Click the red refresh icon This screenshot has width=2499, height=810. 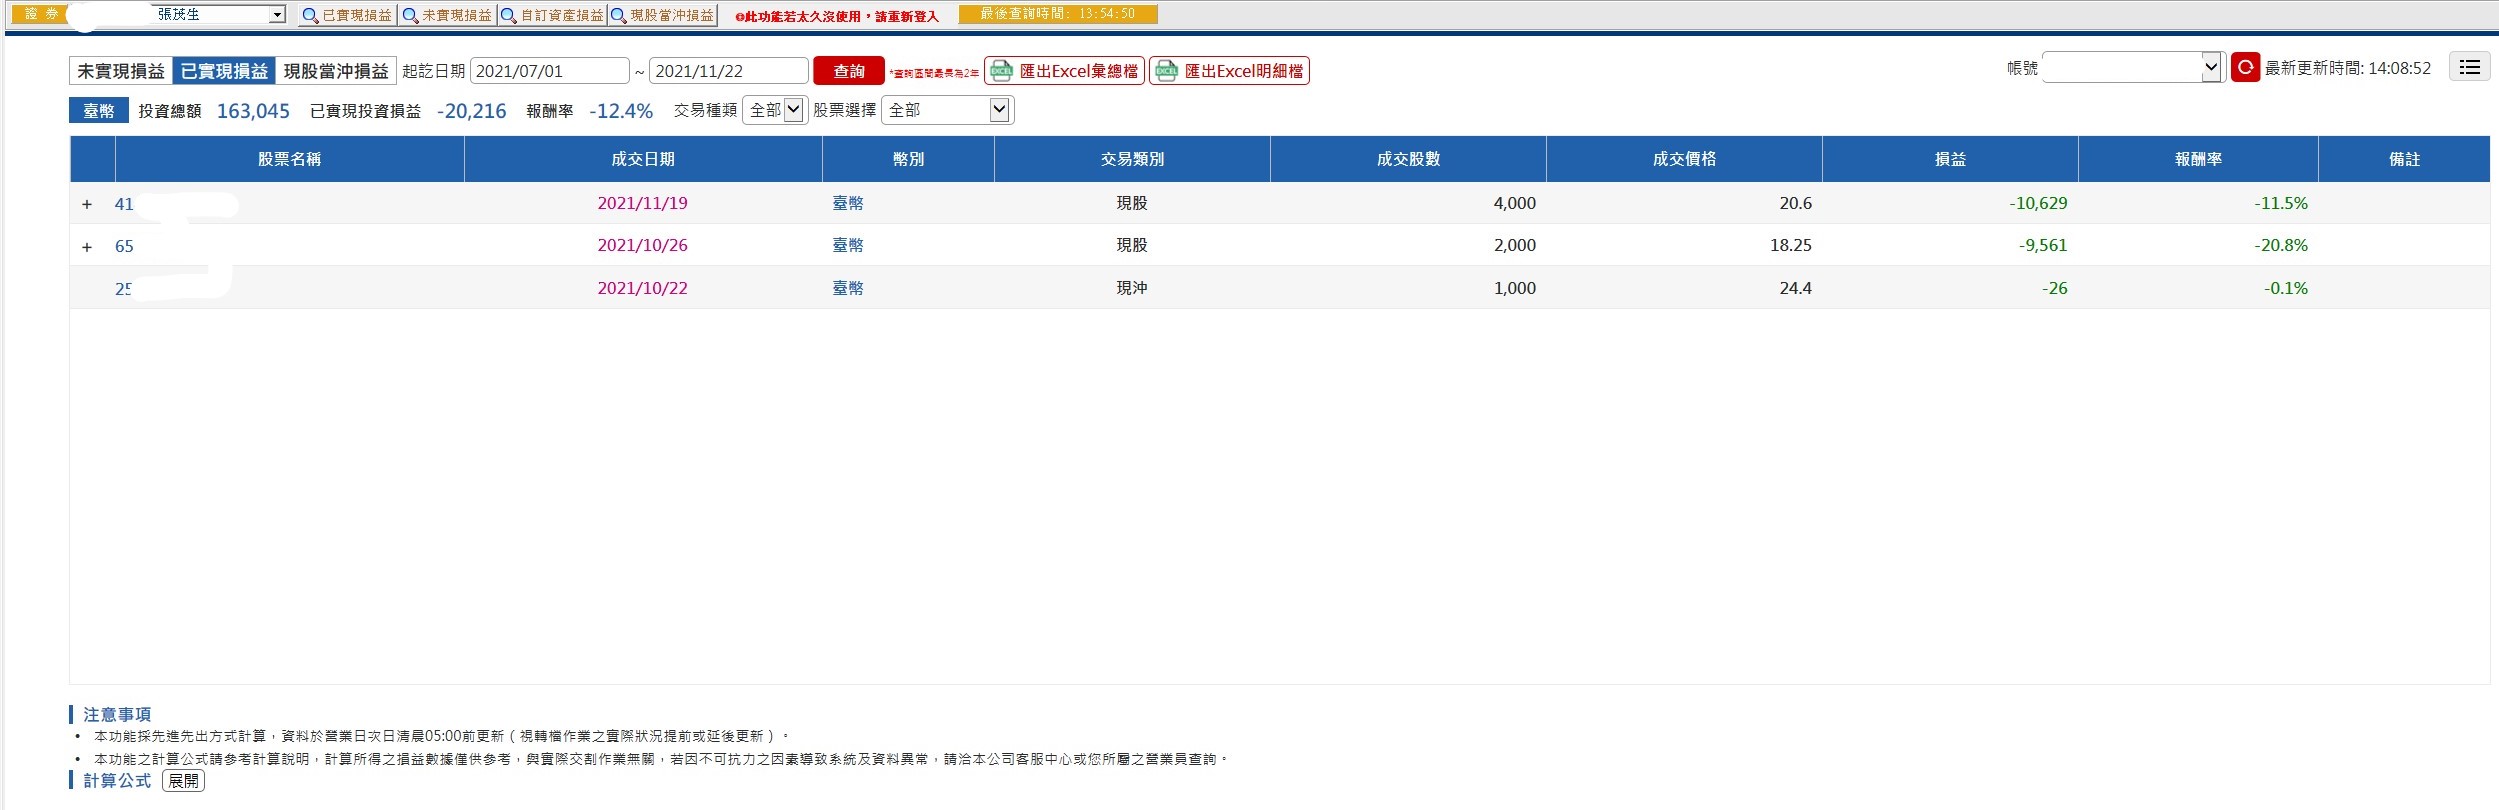click(2245, 67)
